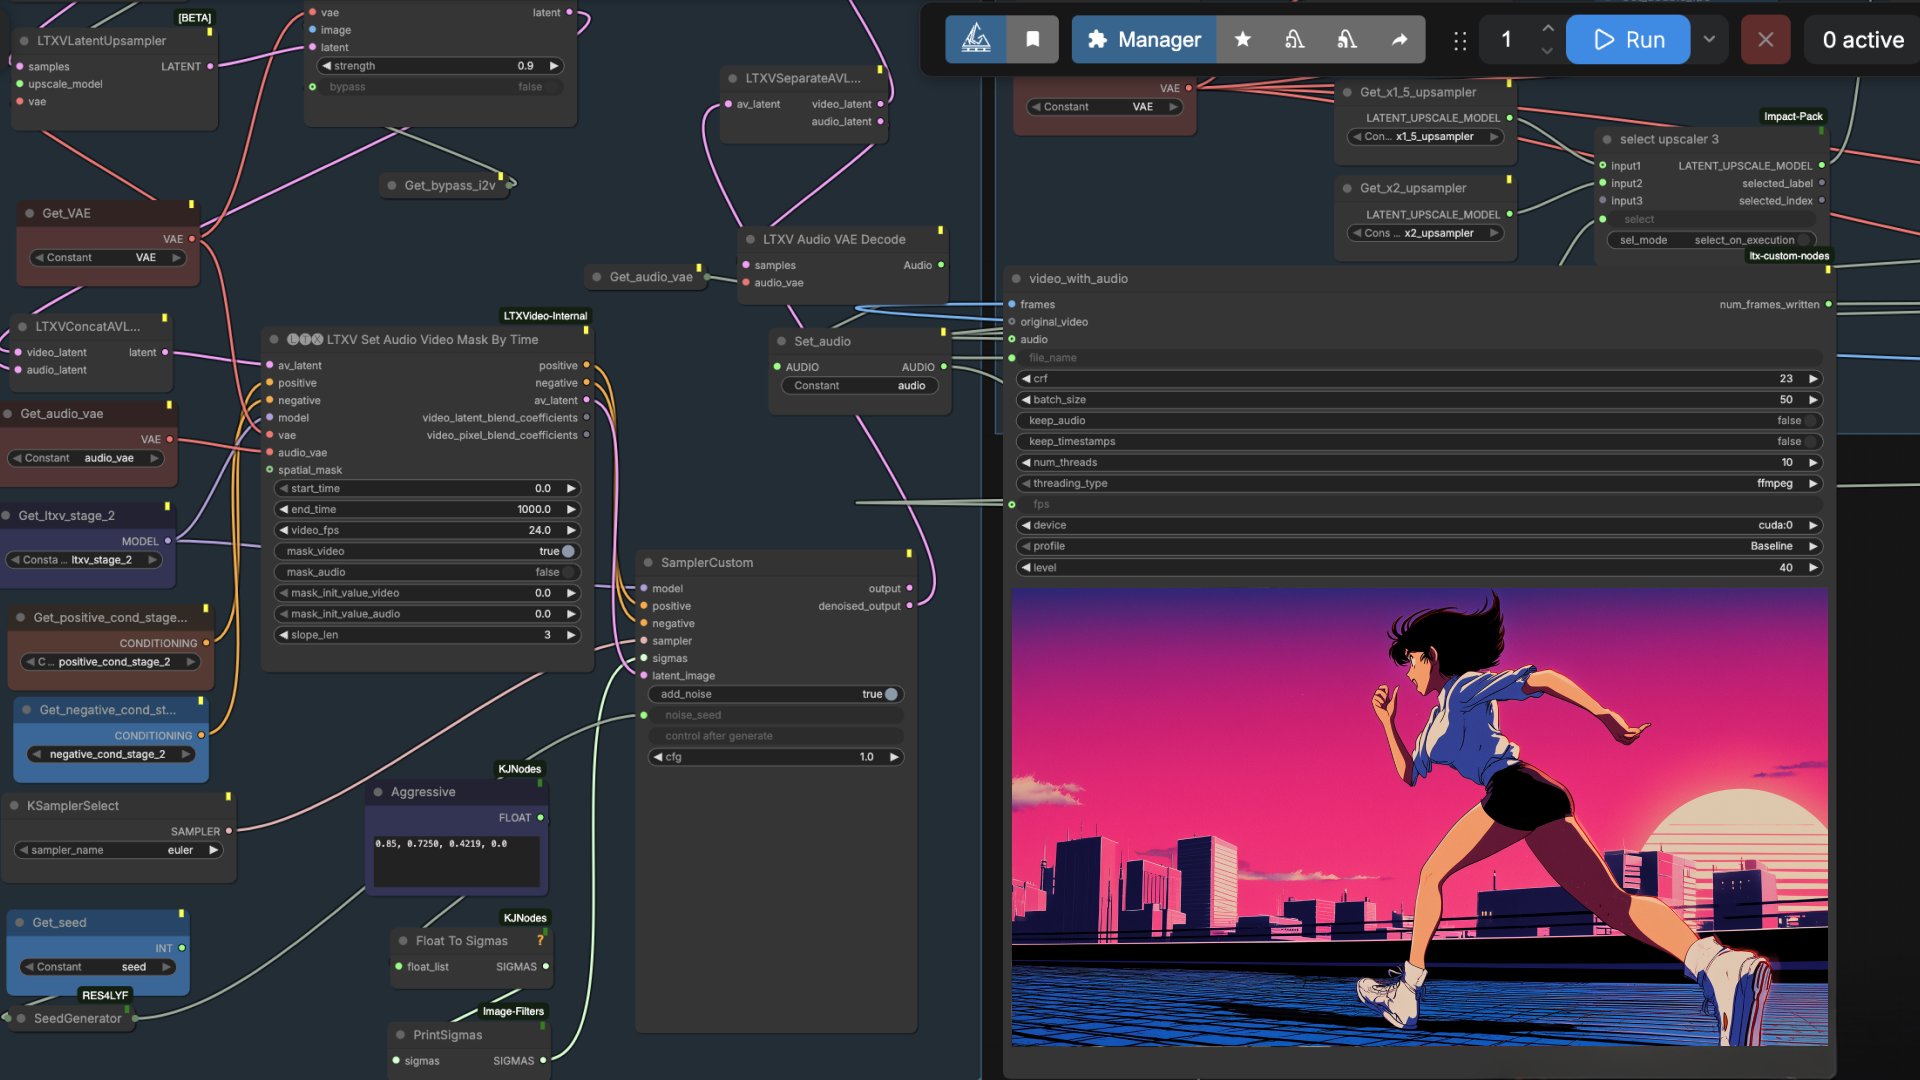Click the batch count number field
1920x1080 pixels.
click(1506, 39)
